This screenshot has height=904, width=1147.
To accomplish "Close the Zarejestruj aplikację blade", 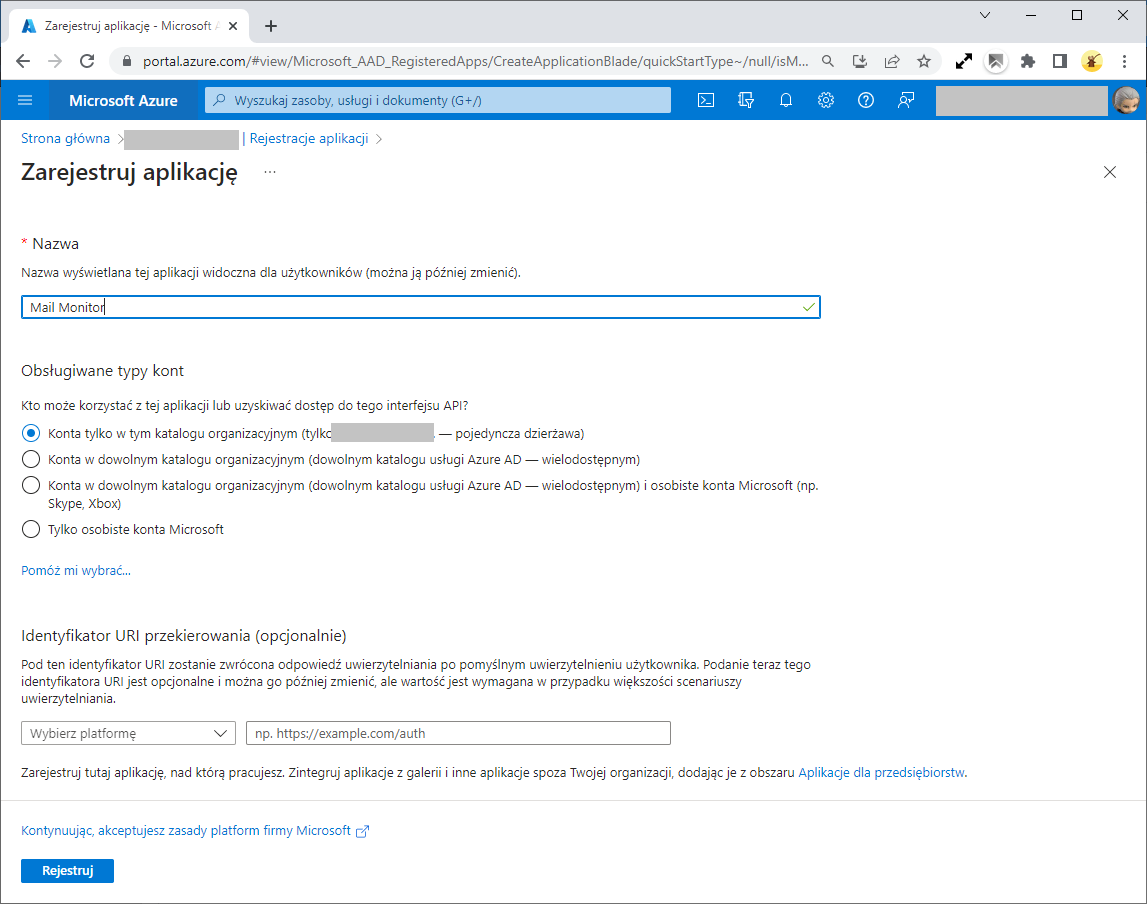I will coord(1109,172).
